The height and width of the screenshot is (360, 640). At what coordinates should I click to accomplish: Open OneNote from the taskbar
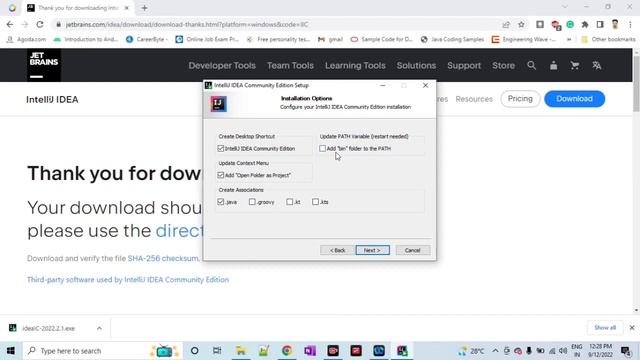310,351
